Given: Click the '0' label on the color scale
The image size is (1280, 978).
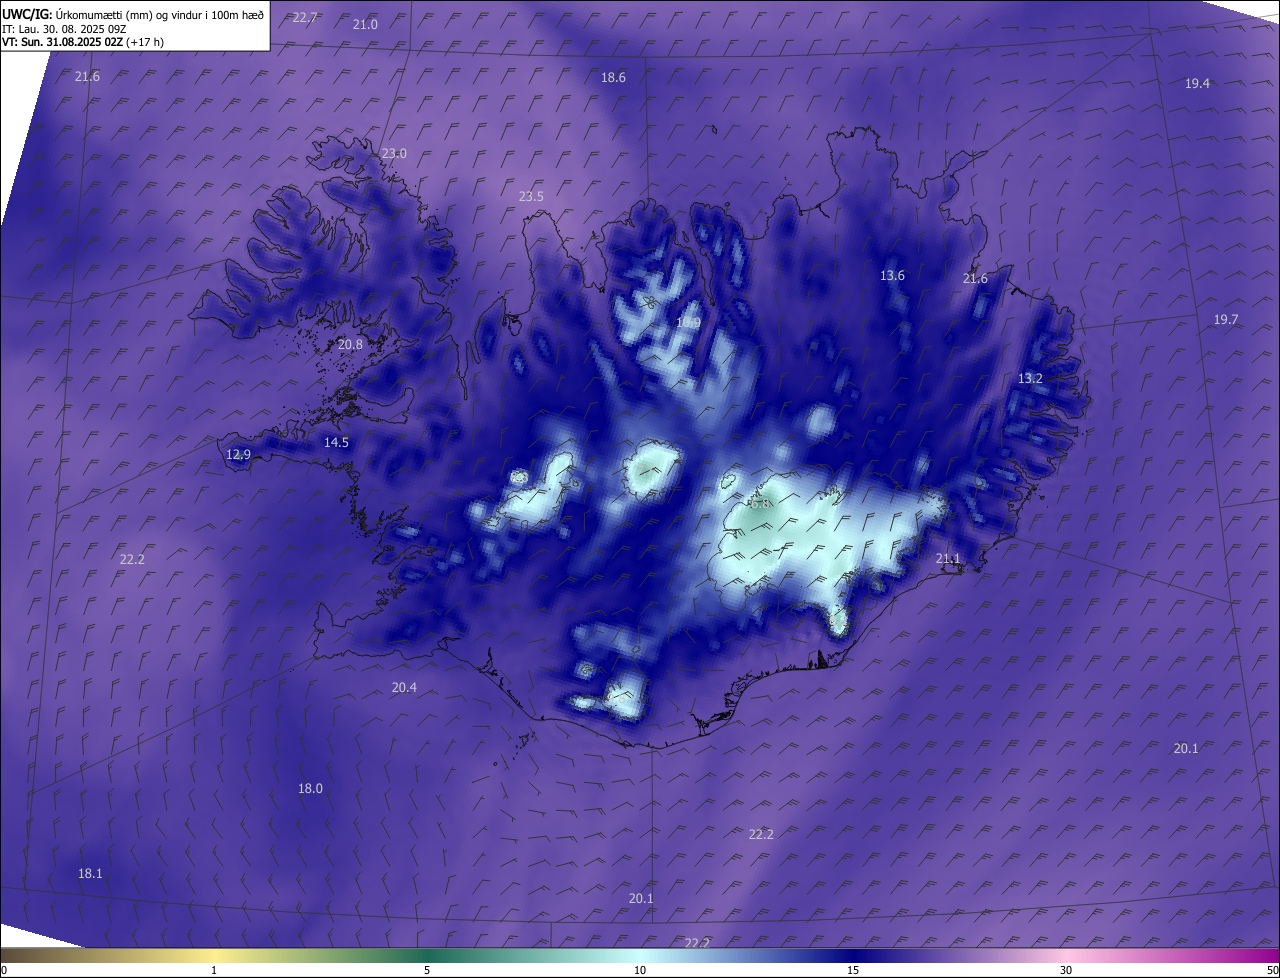Looking at the screenshot, I should click(4, 970).
